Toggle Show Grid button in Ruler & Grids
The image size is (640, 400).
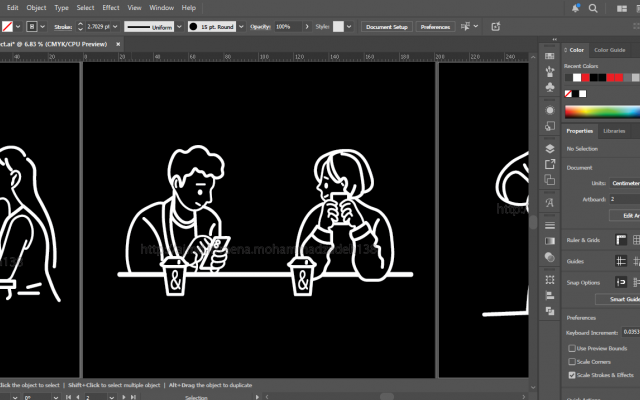pyautogui.click(x=636, y=240)
